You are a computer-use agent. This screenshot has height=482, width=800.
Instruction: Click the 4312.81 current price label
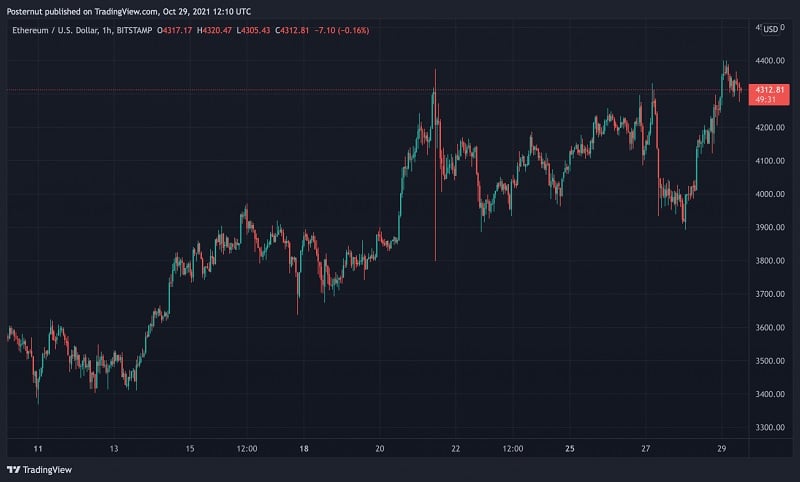click(769, 90)
